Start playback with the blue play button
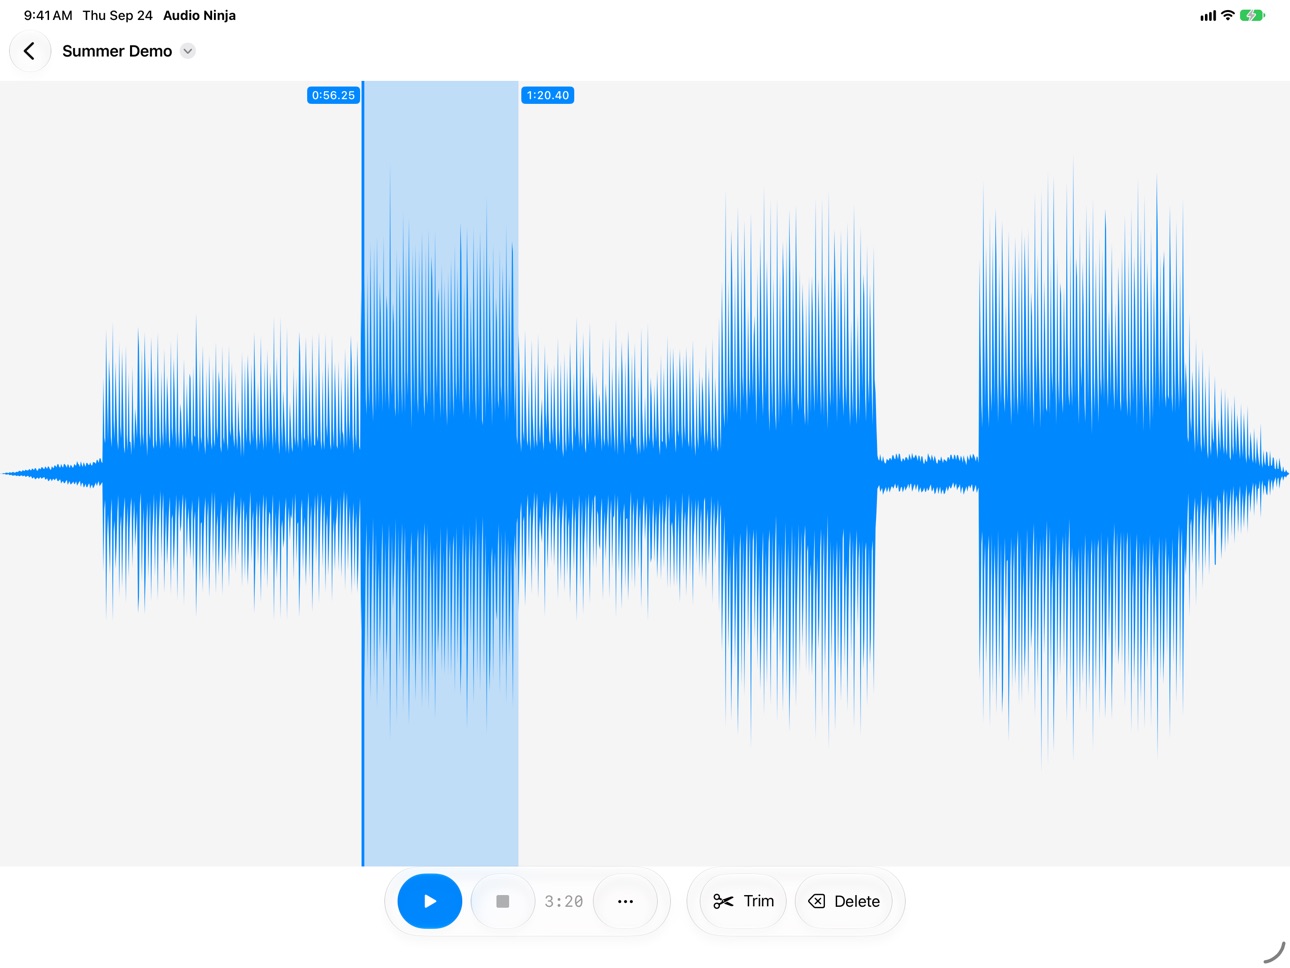Screen dimensions: 1290x968 coord(430,901)
